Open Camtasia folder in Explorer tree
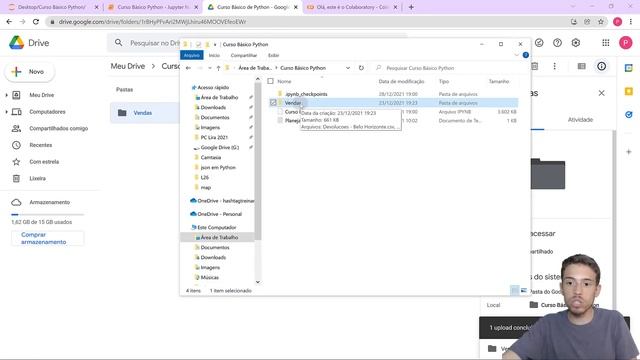 [x=211, y=158]
